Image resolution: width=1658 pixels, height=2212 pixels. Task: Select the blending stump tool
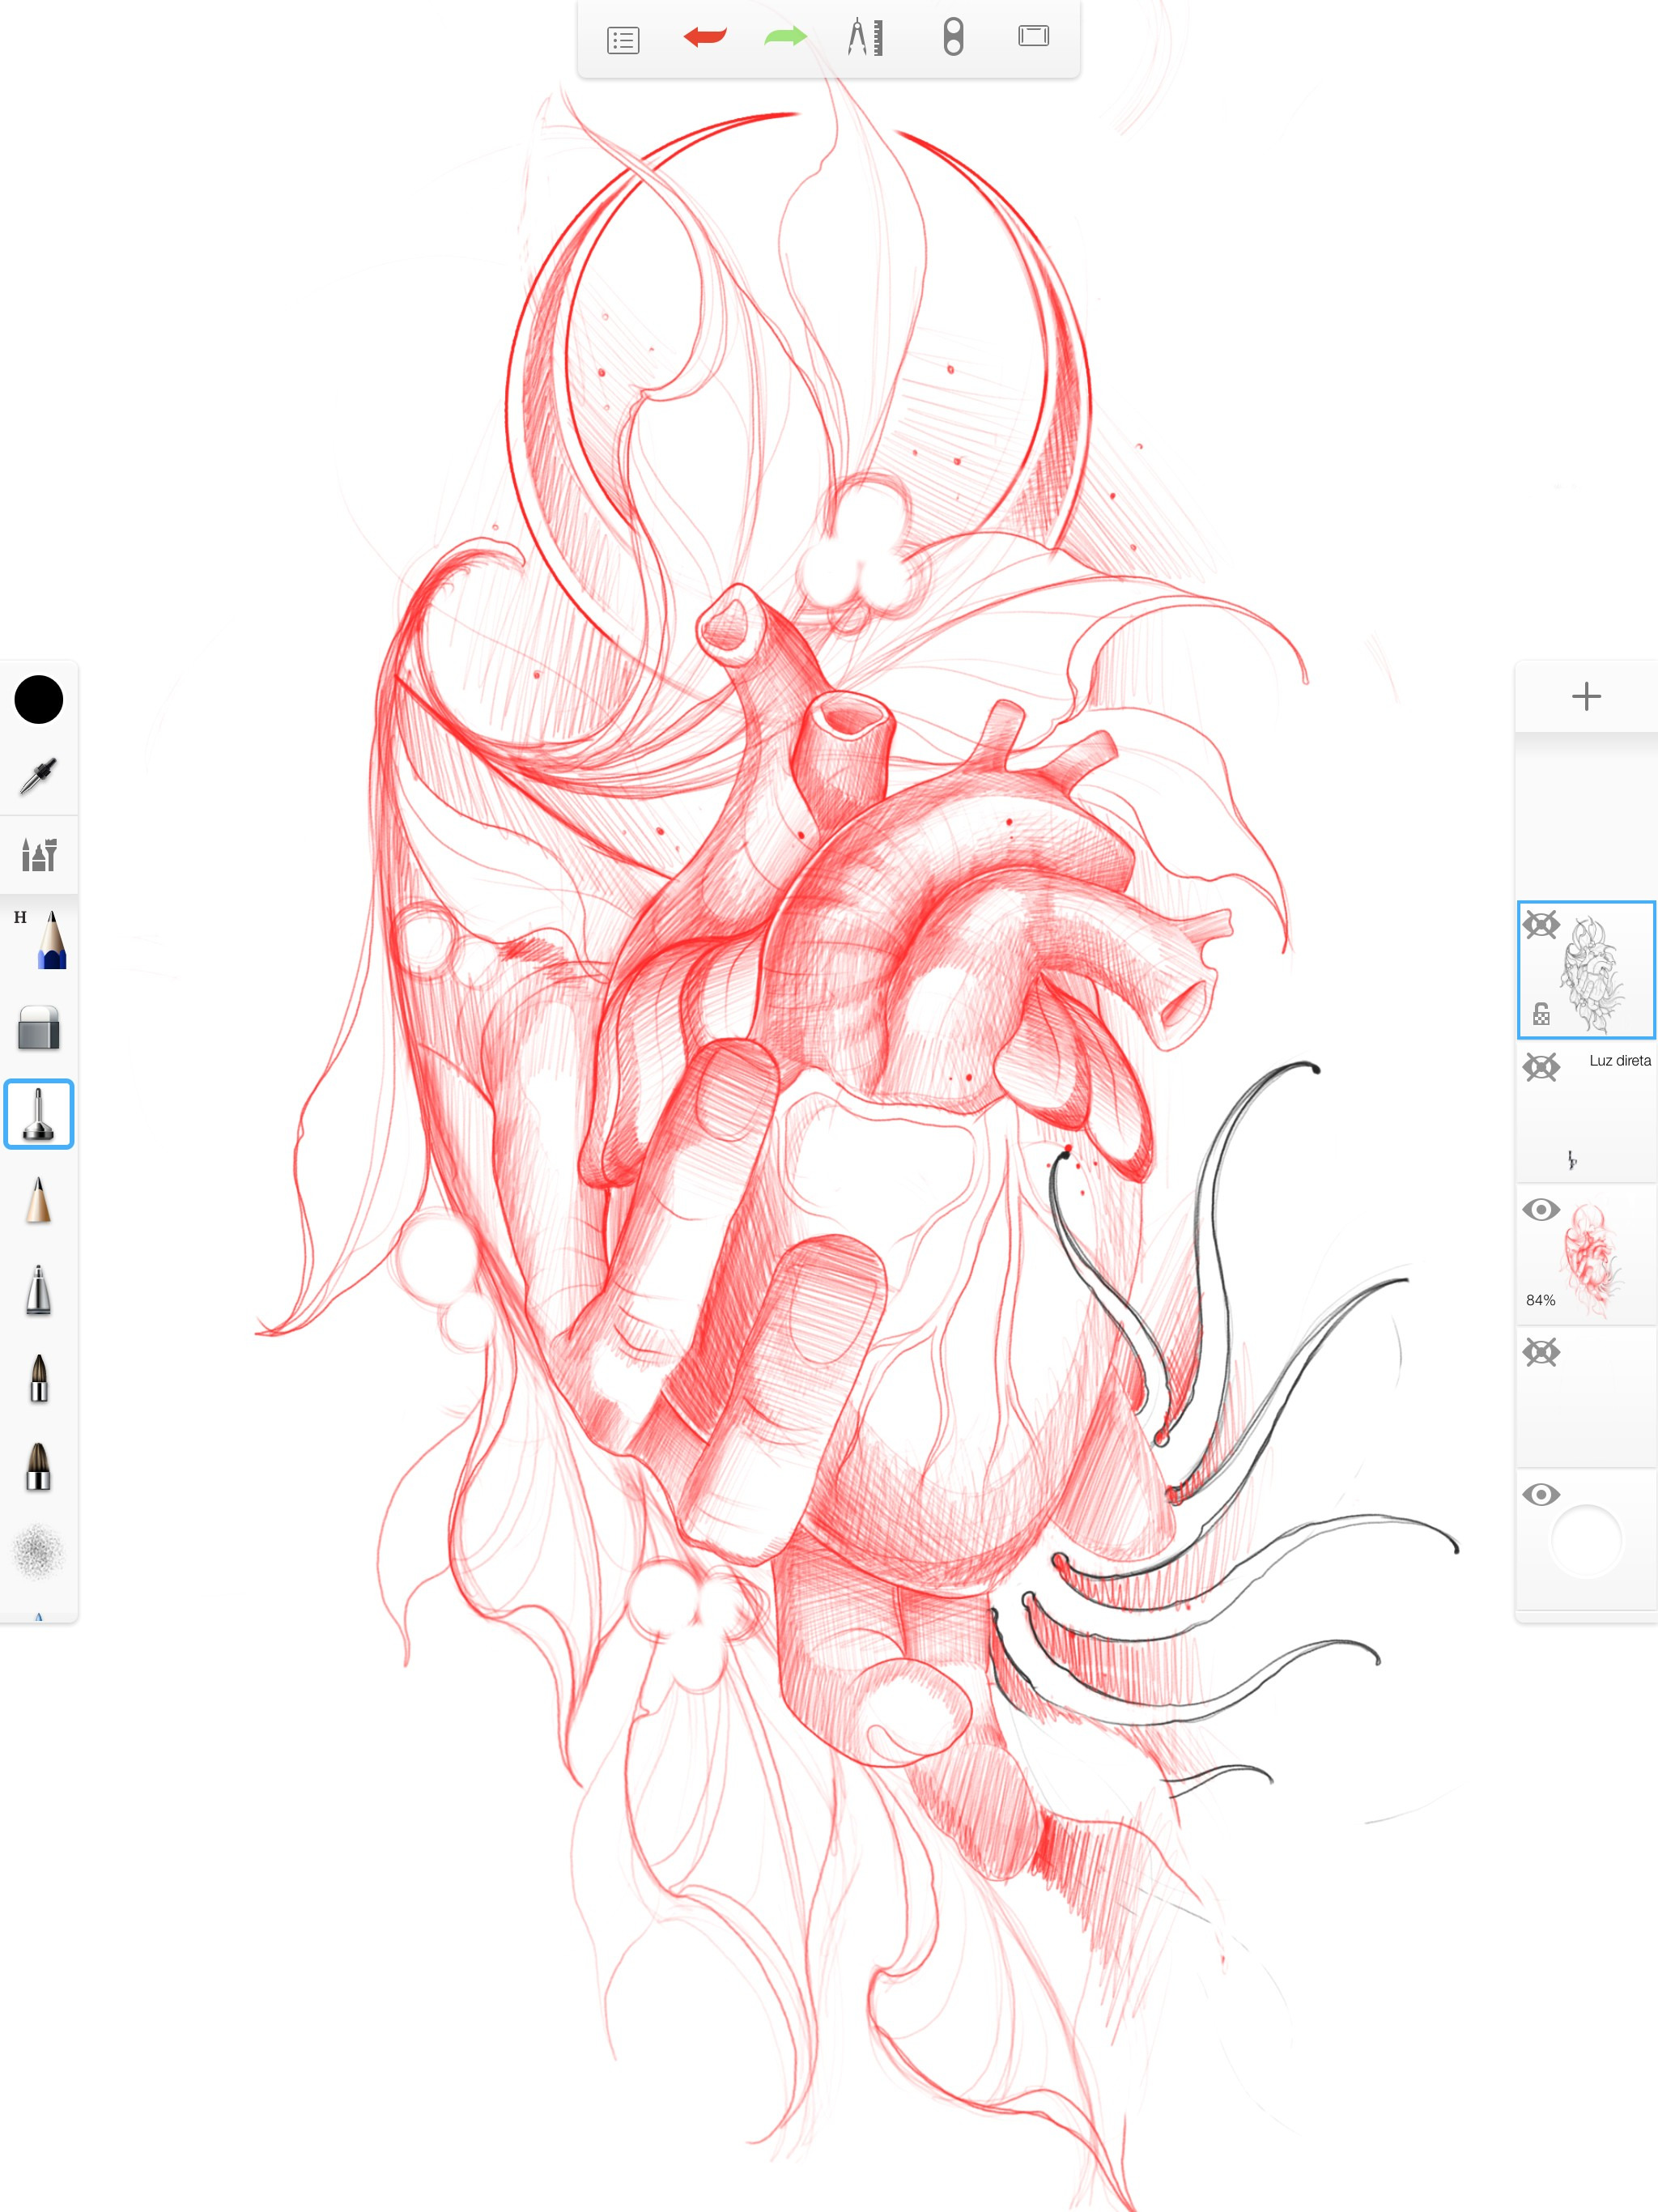(x=38, y=1113)
